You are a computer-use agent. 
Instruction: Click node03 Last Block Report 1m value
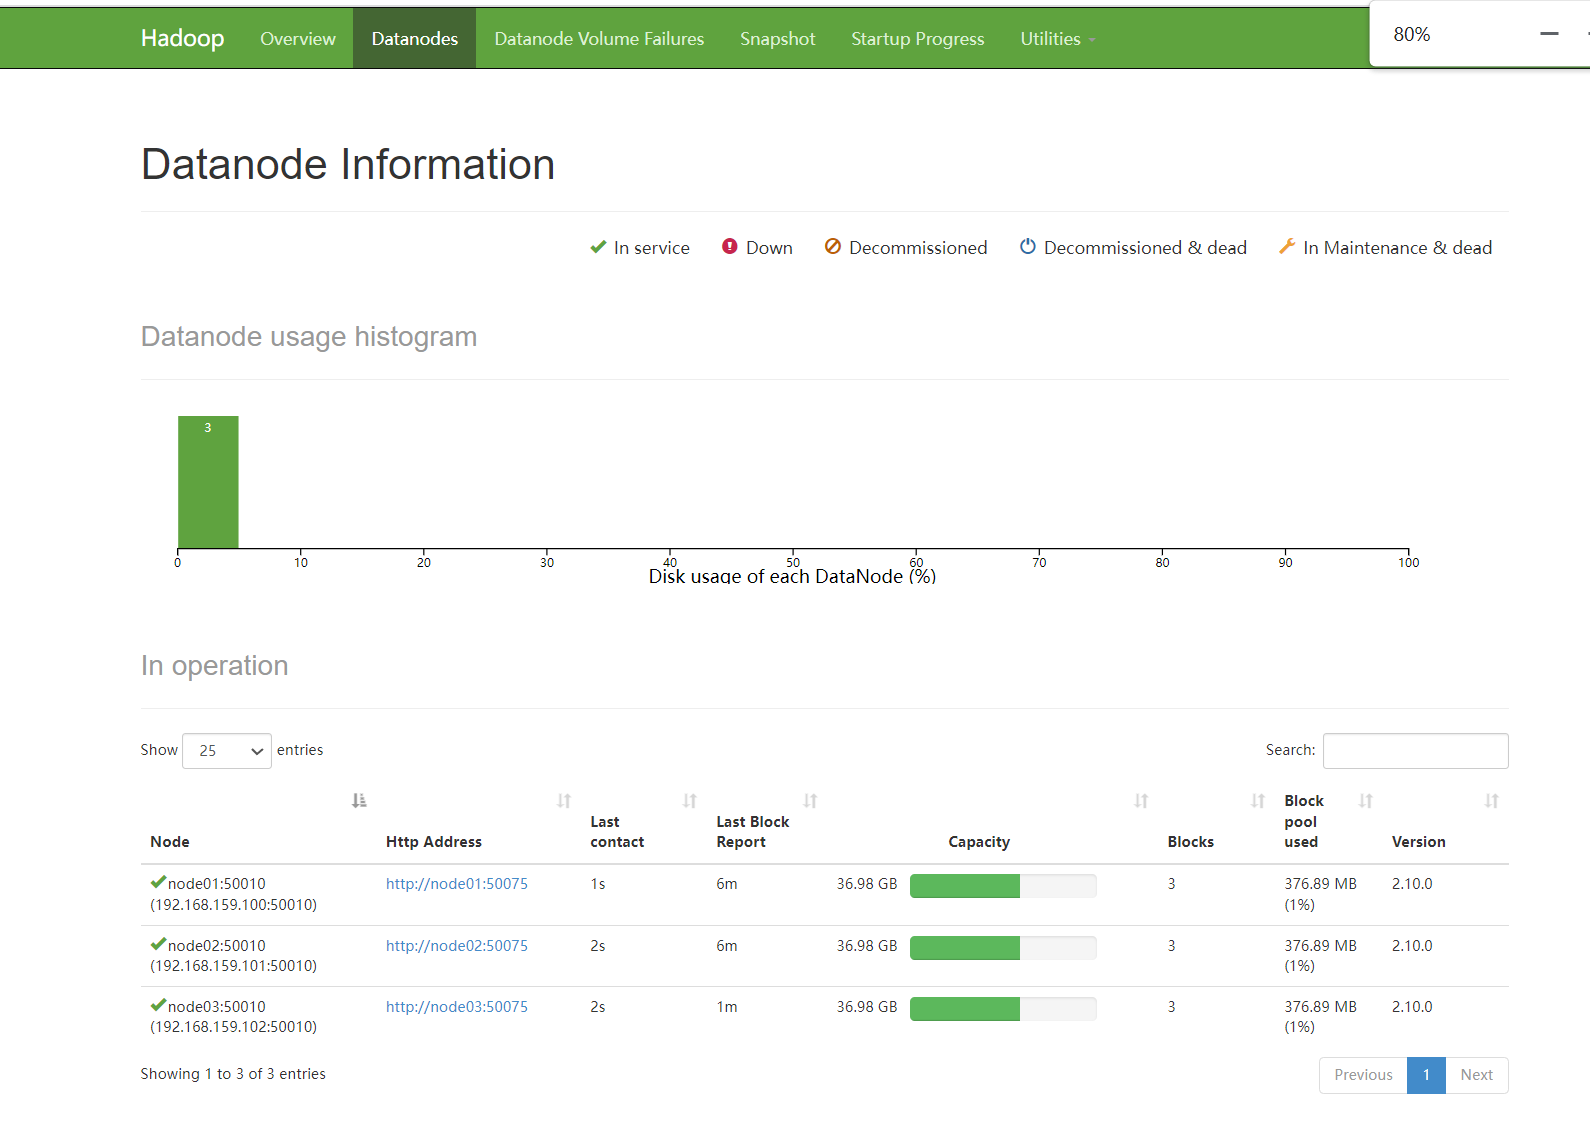tap(727, 1007)
